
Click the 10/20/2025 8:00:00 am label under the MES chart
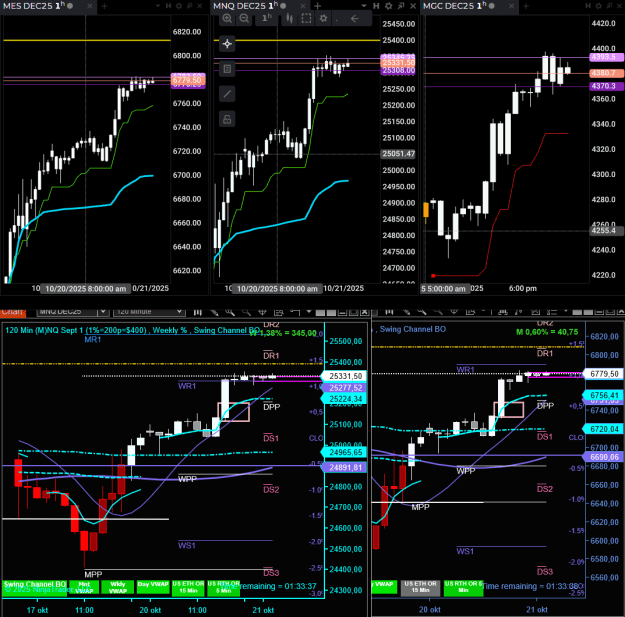tap(85, 289)
